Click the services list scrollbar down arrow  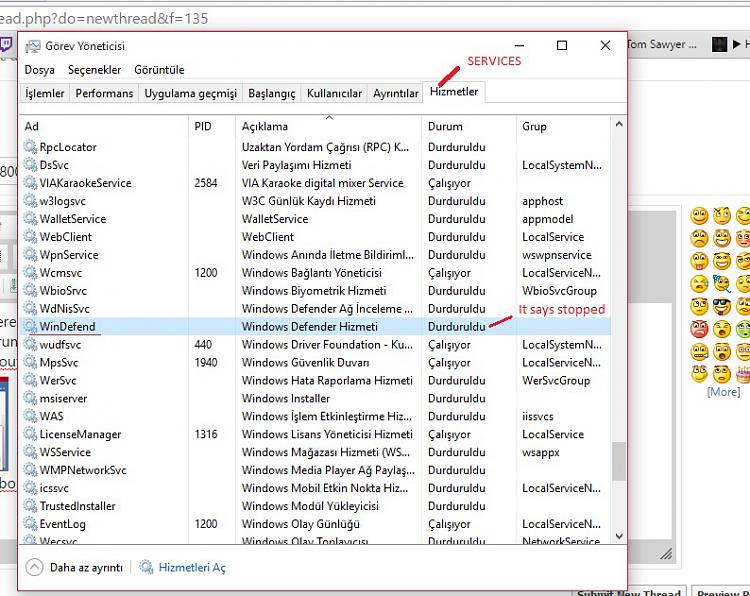(619, 536)
